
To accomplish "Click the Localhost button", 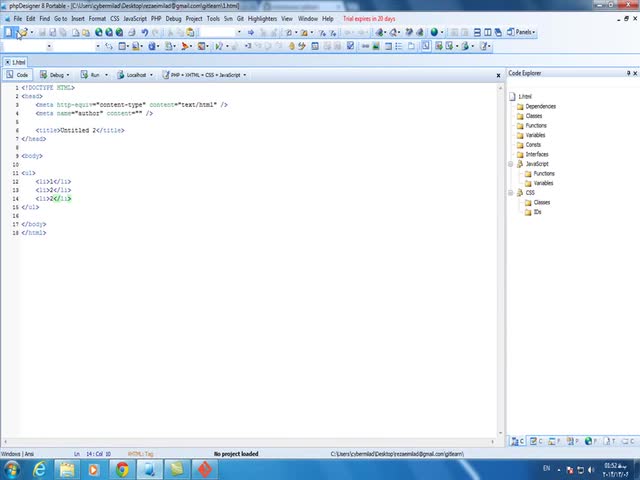I will 132,75.
